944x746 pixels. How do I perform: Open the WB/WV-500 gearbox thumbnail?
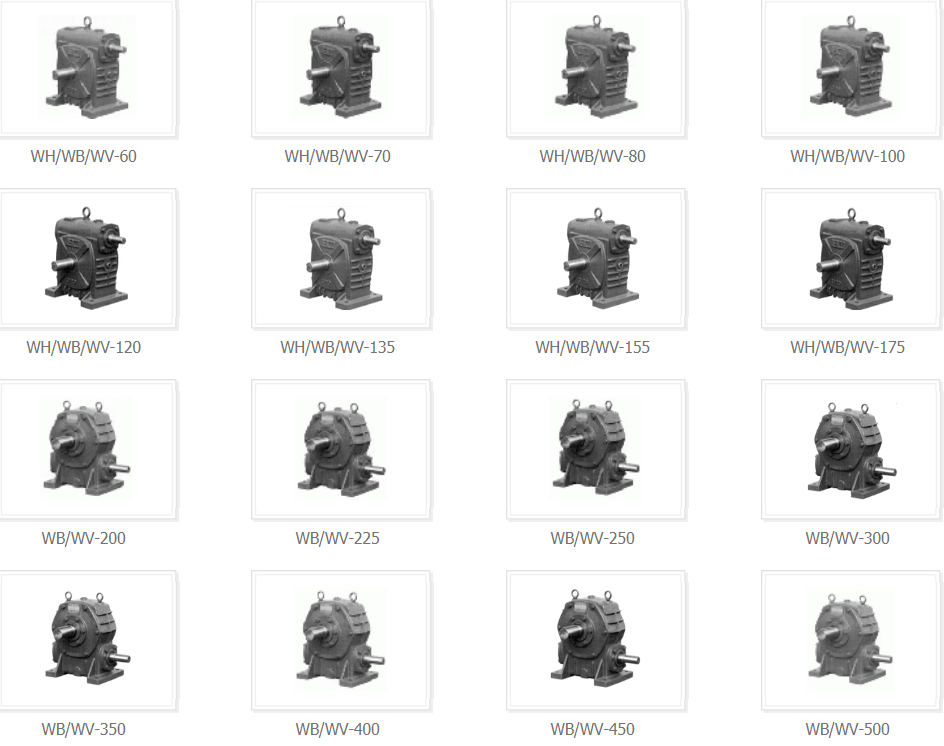tap(851, 642)
